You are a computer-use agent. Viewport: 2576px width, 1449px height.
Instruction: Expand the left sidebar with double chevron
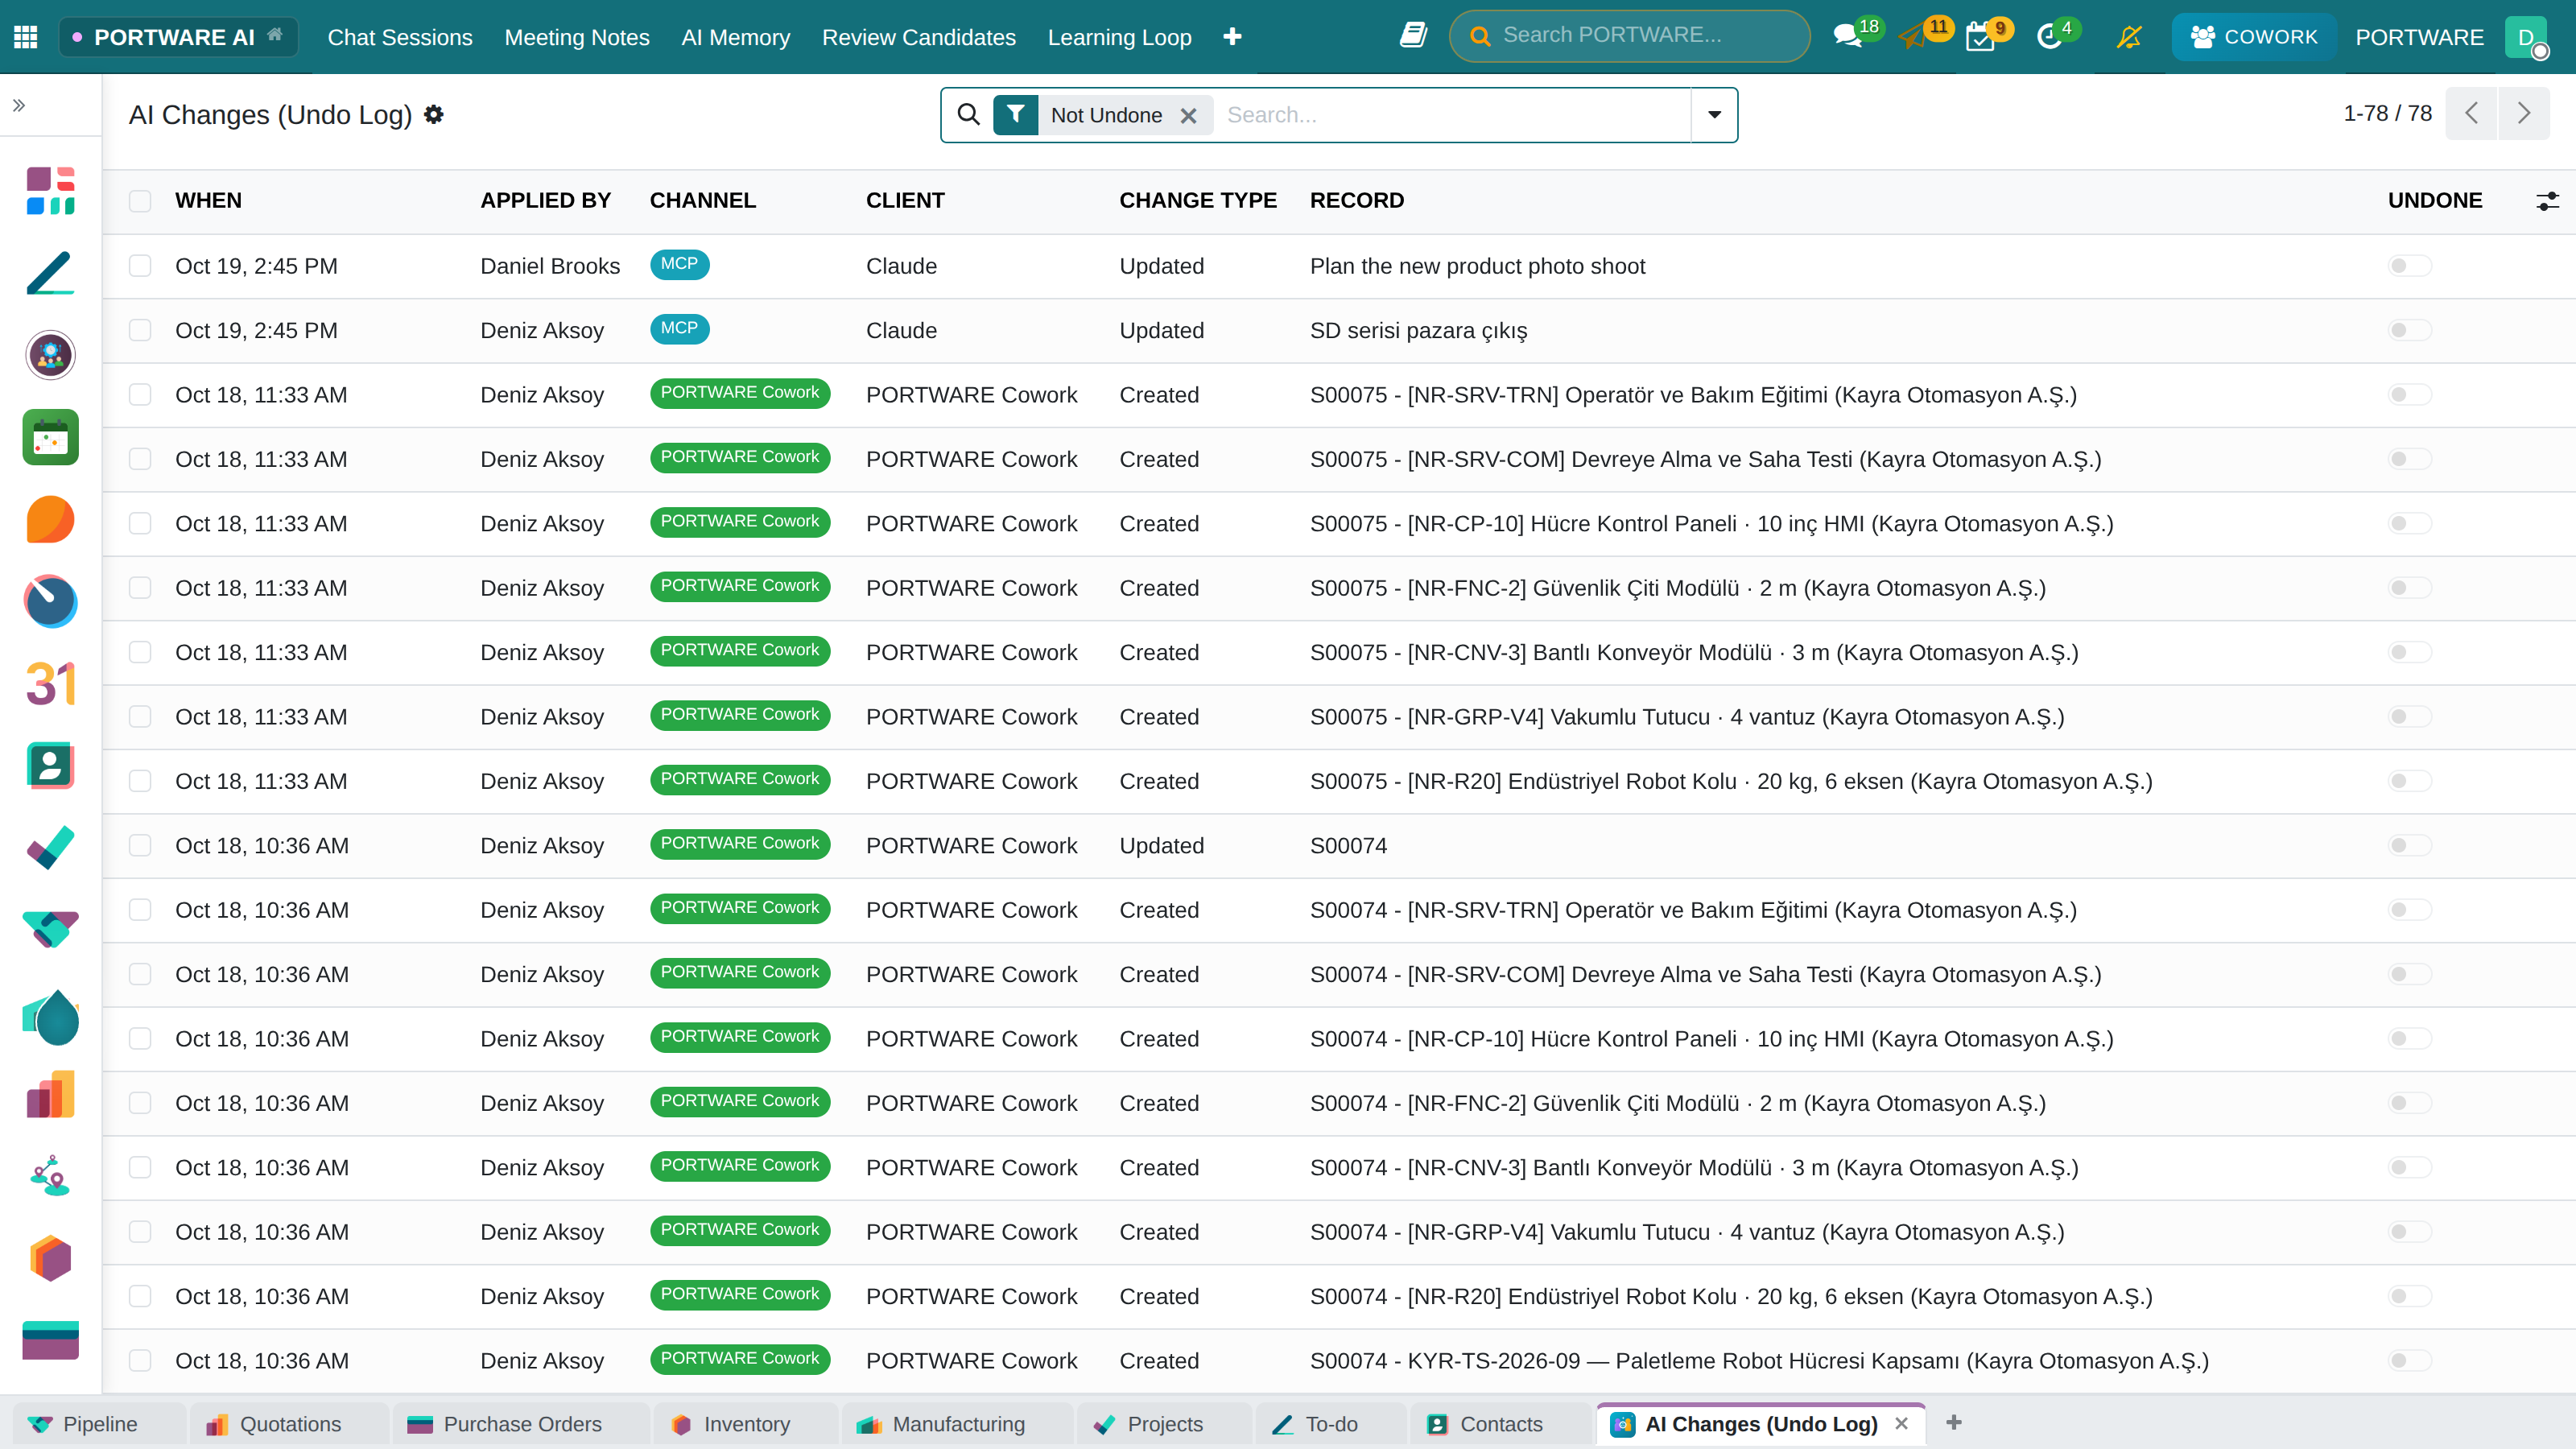[19, 105]
